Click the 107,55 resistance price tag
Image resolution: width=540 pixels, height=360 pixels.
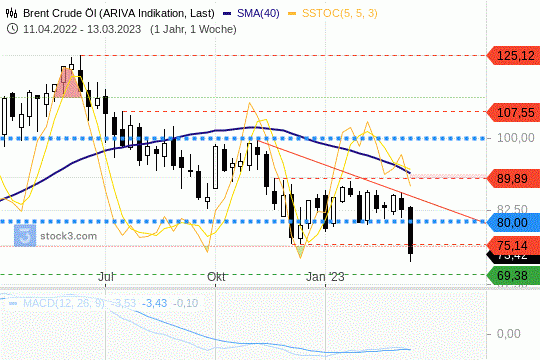tap(513, 112)
